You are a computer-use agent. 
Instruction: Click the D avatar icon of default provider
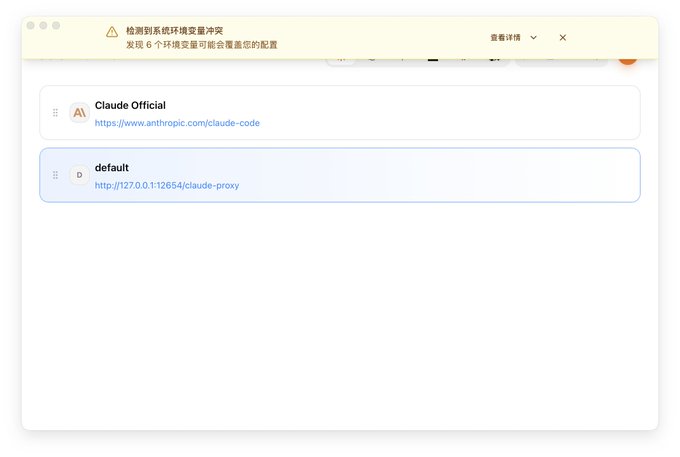click(79, 175)
